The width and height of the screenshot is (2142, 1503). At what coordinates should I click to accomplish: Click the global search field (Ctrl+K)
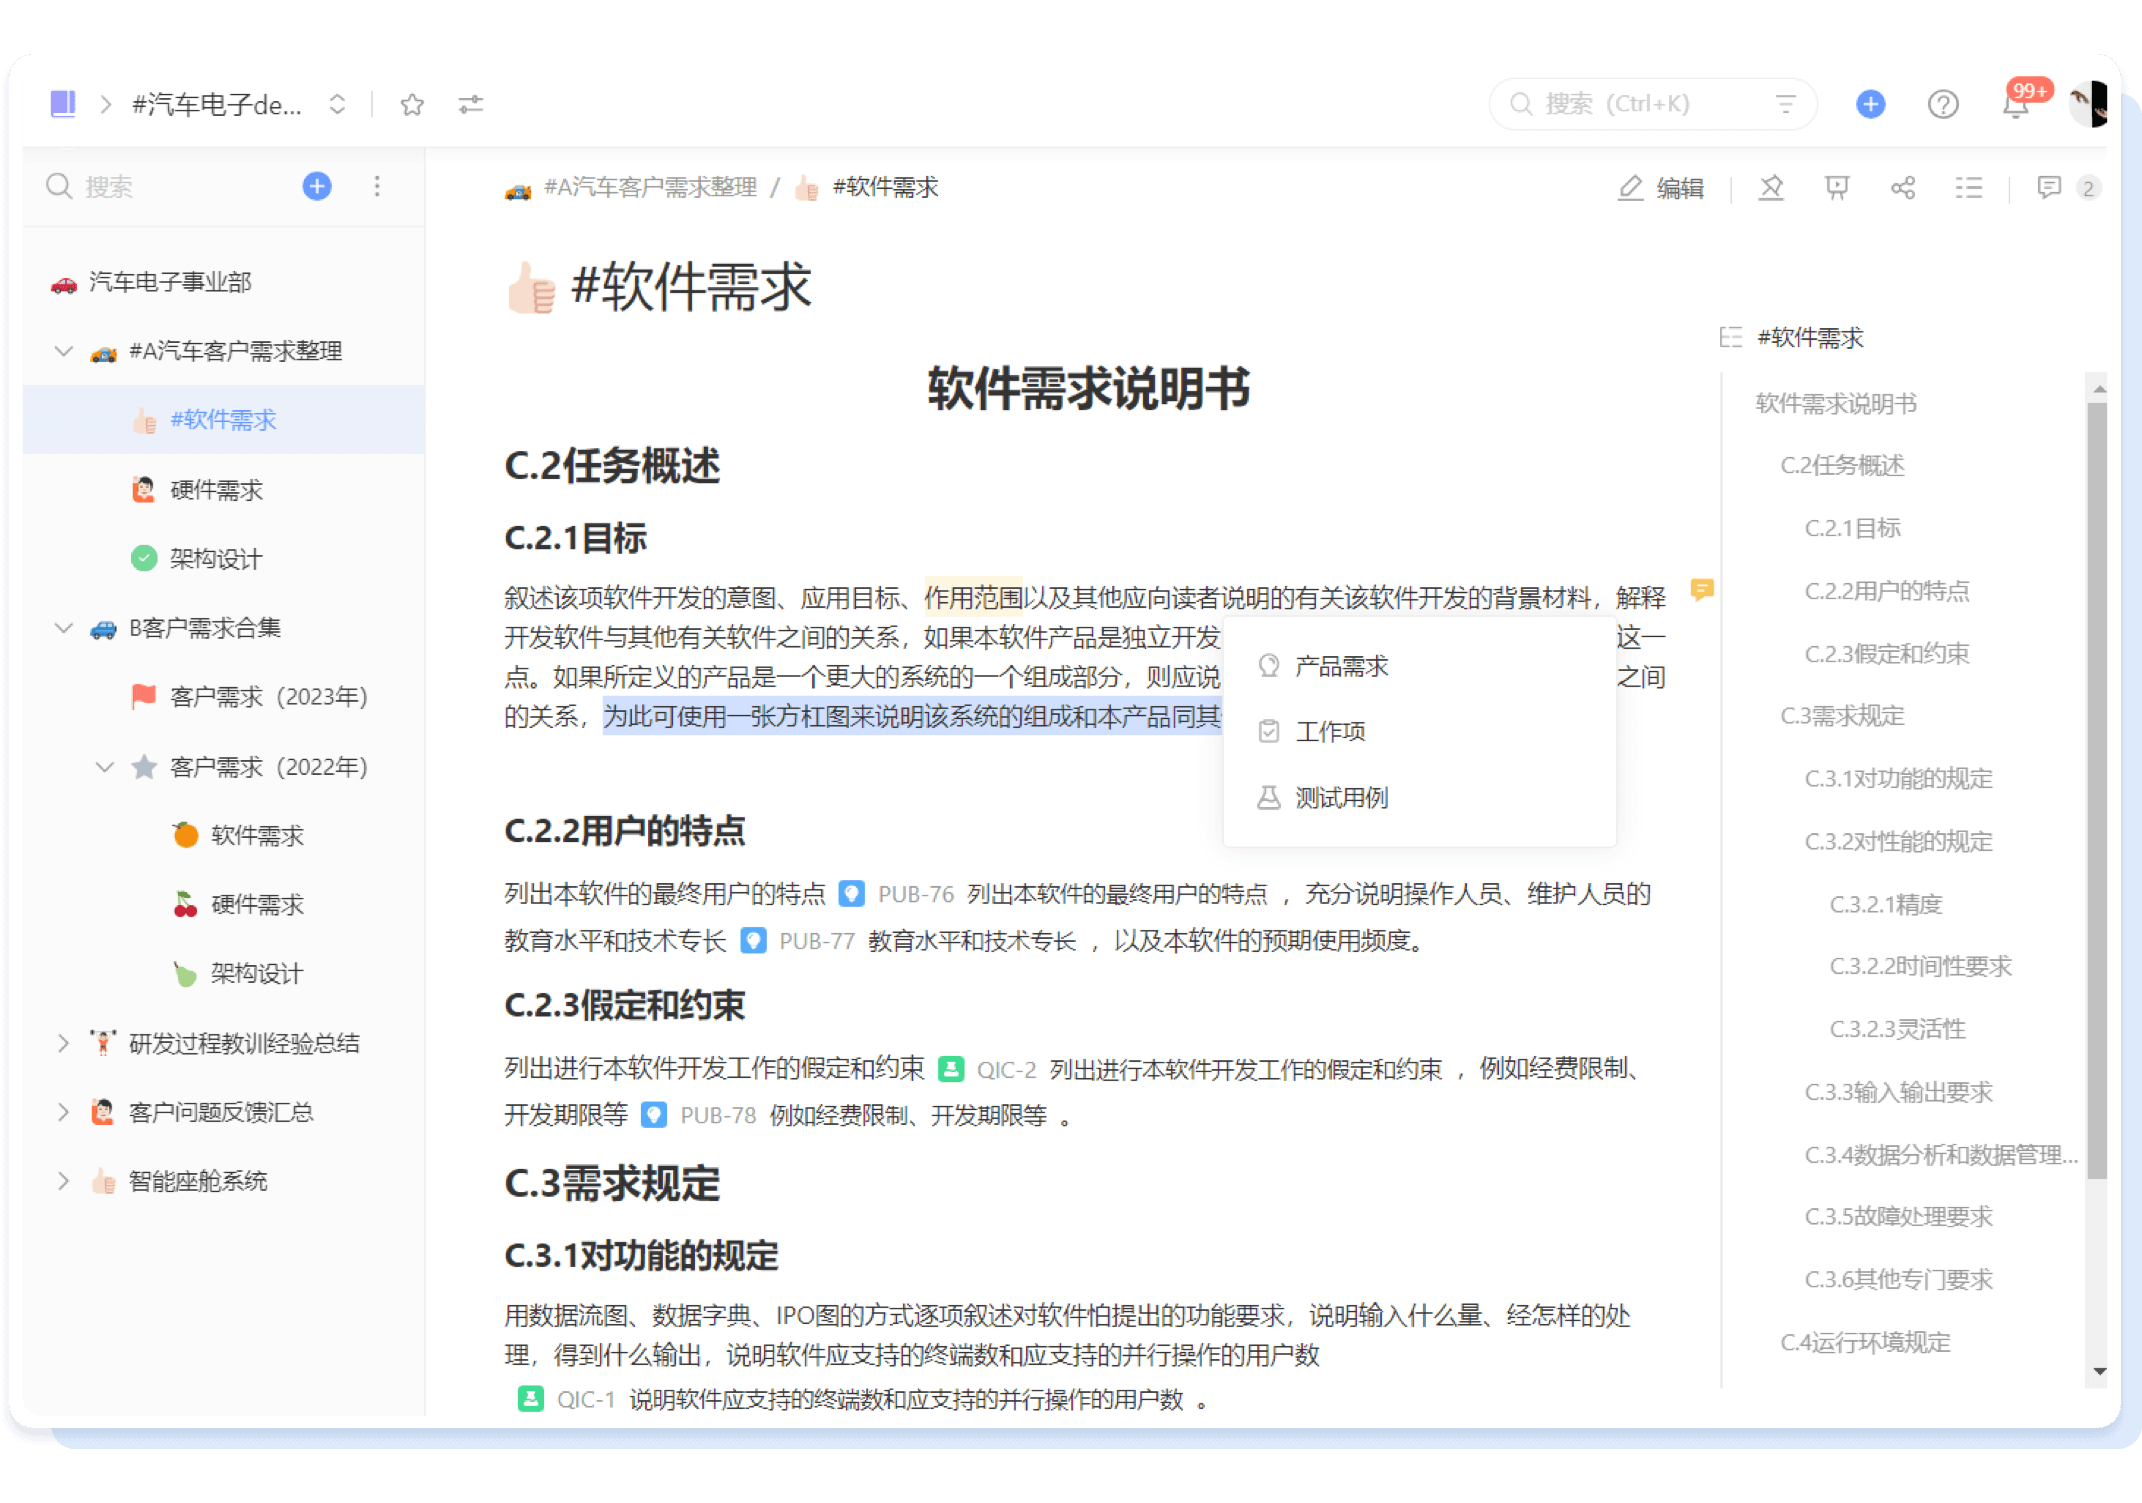coord(1652,104)
